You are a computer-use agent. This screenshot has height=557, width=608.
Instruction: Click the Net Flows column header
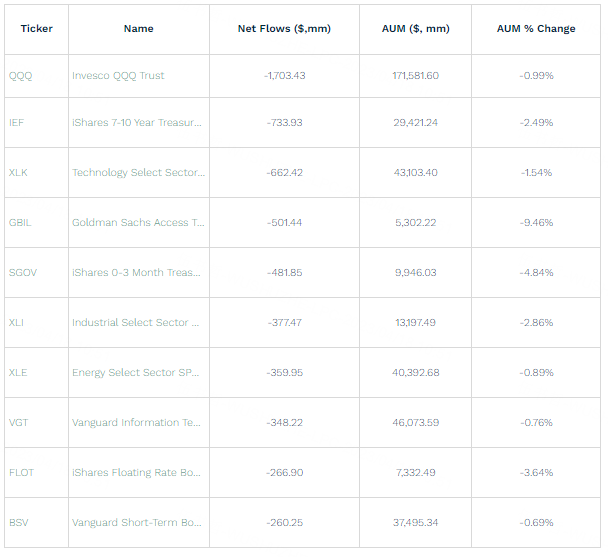tap(284, 29)
